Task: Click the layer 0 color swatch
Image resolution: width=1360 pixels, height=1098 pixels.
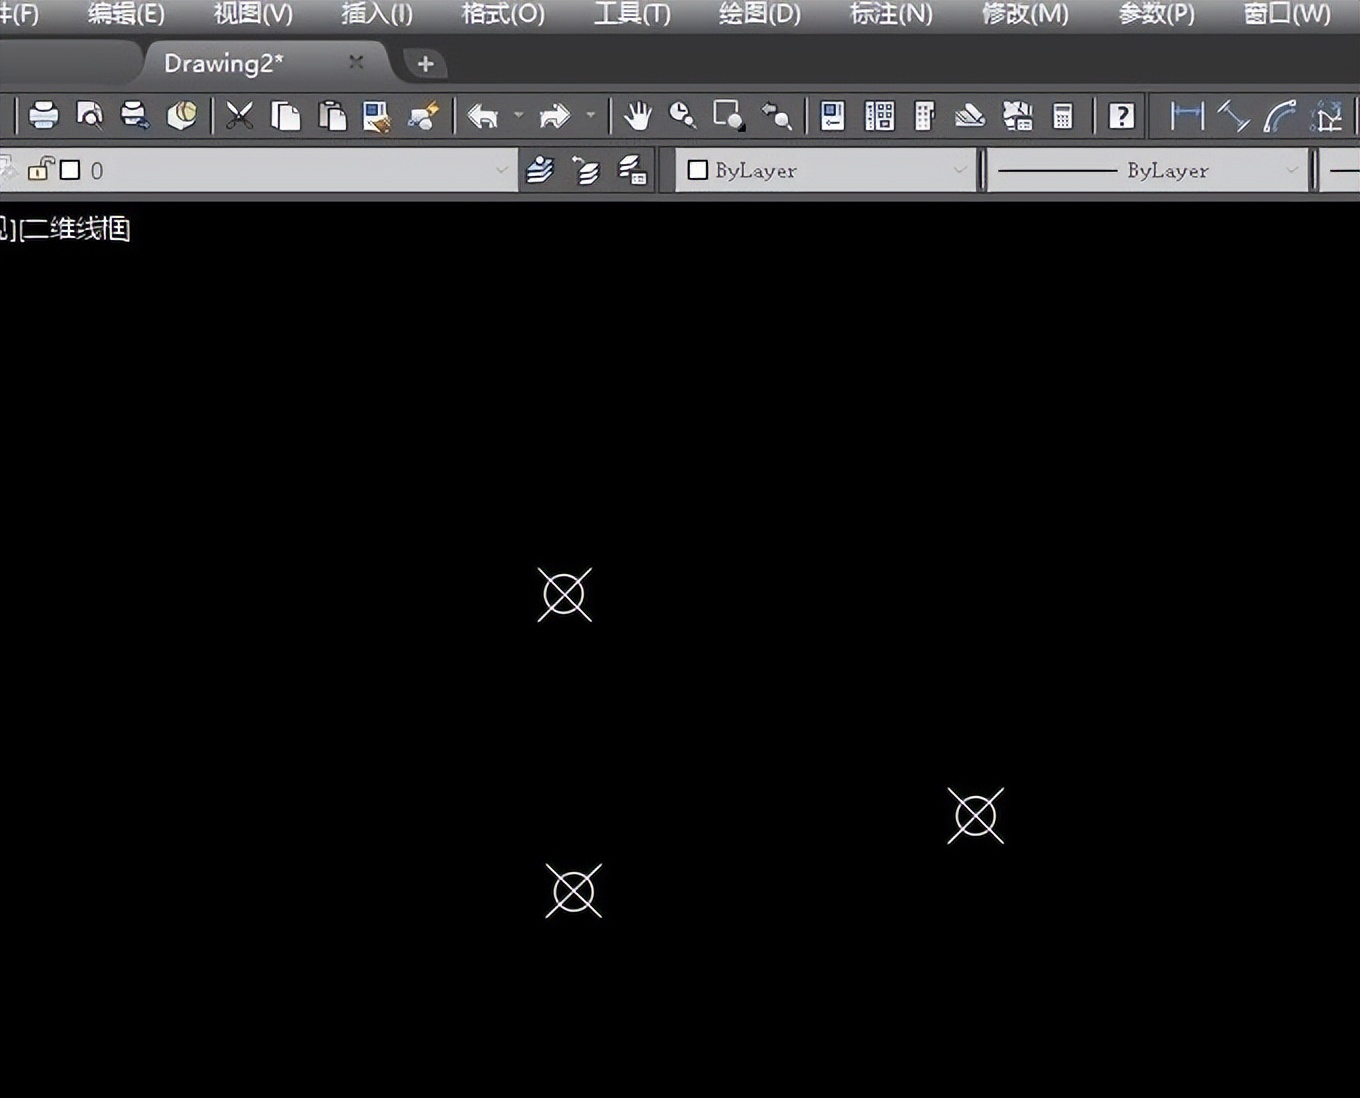Action: coord(70,170)
